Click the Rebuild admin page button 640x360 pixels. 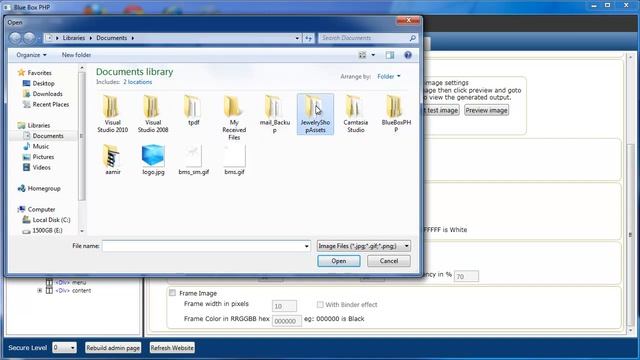tap(113, 348)
